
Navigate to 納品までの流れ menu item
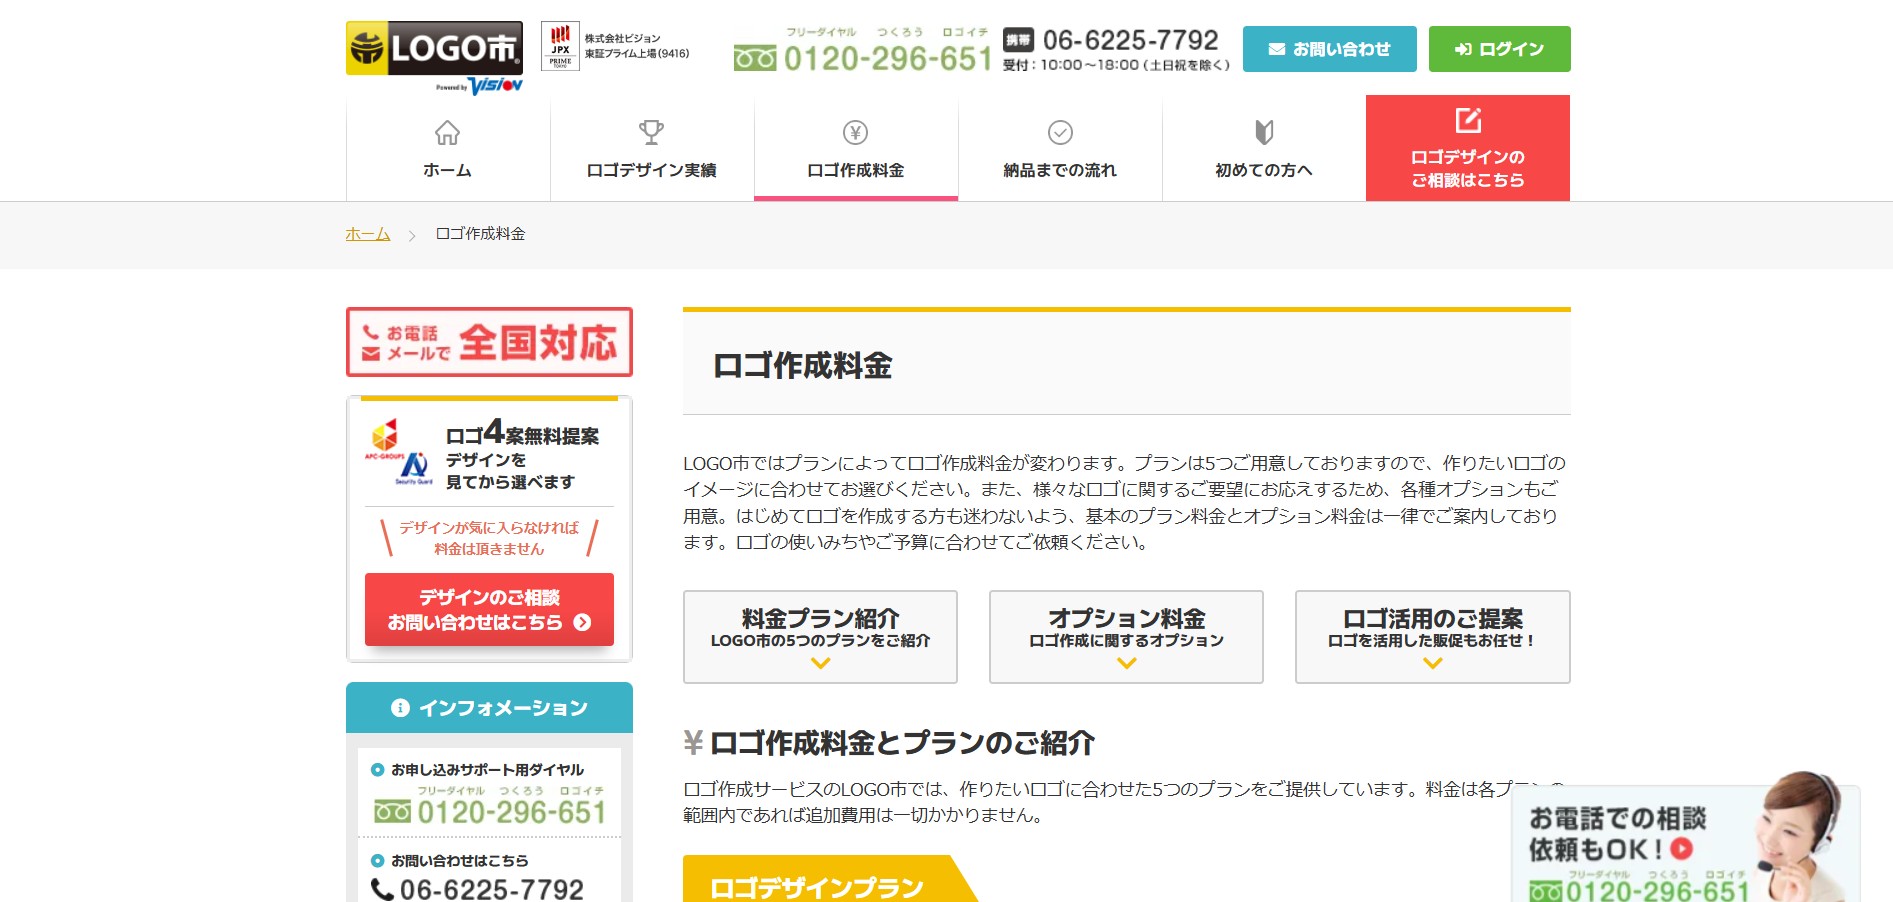pos(1059,168)
